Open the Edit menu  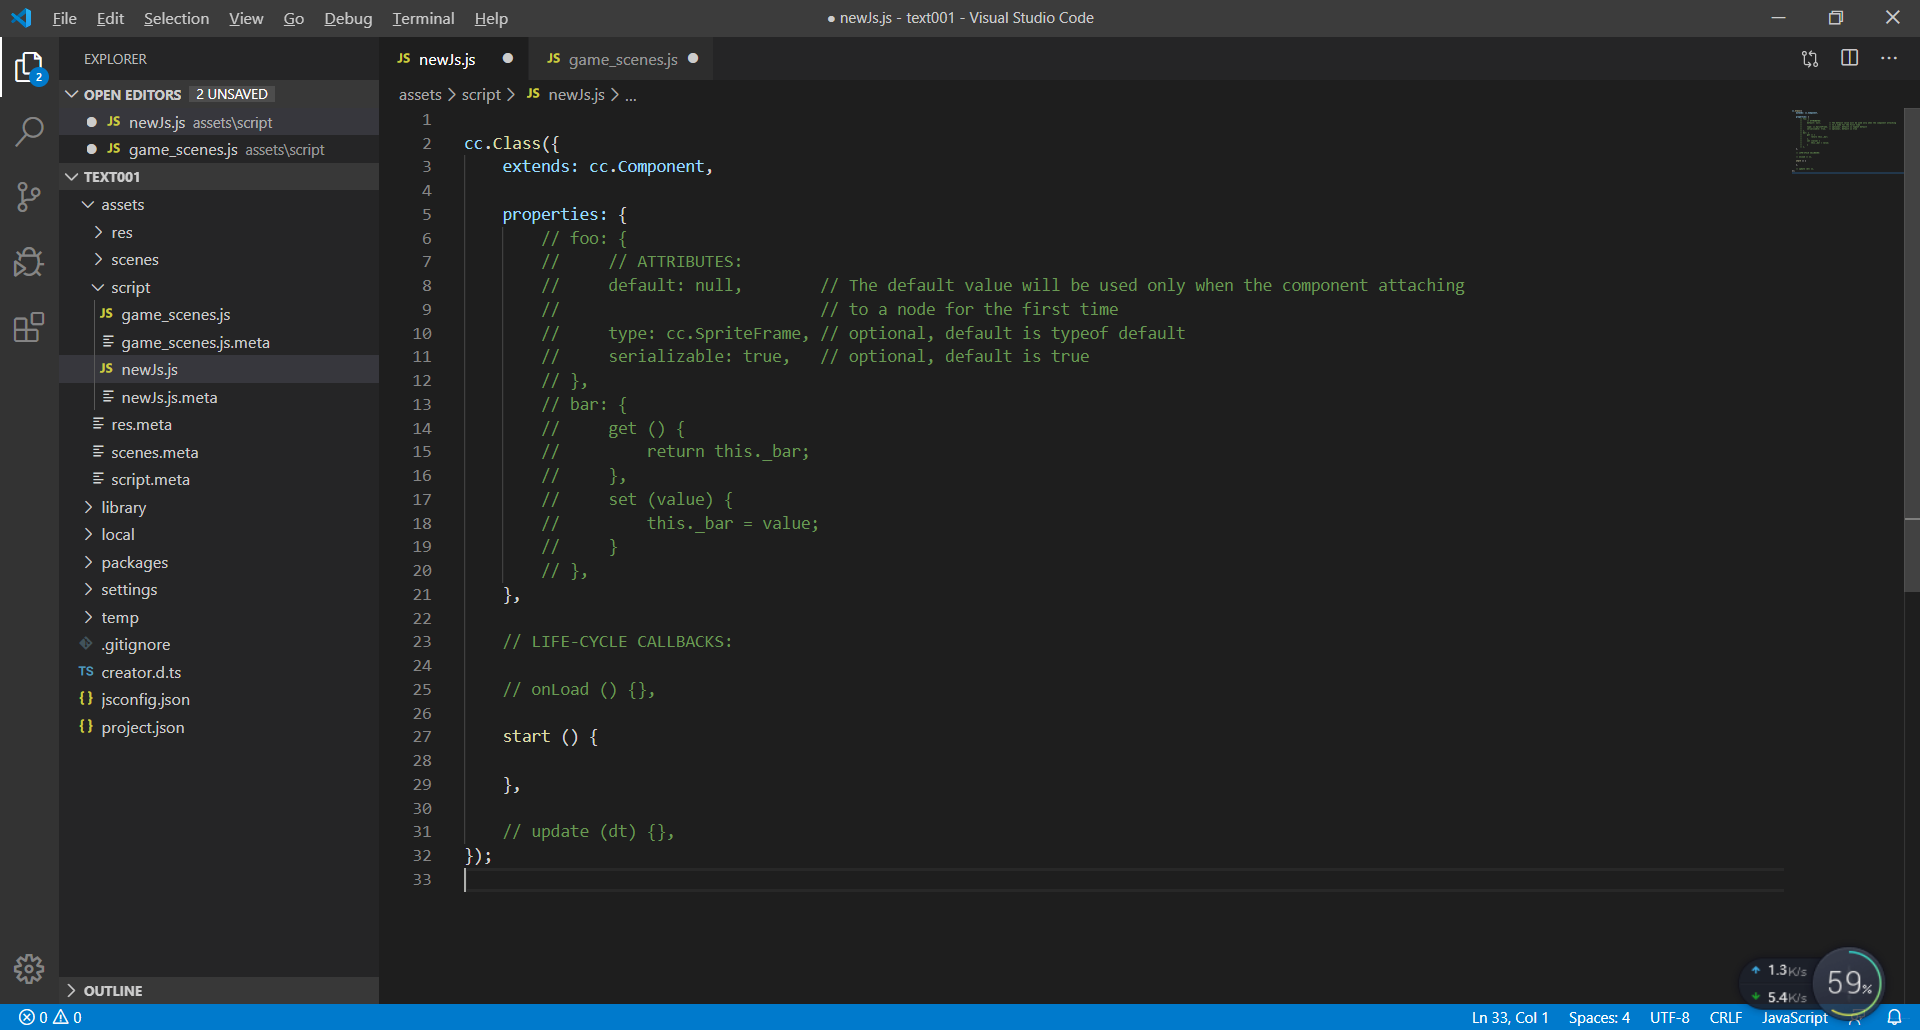click(x=110, y=18)
